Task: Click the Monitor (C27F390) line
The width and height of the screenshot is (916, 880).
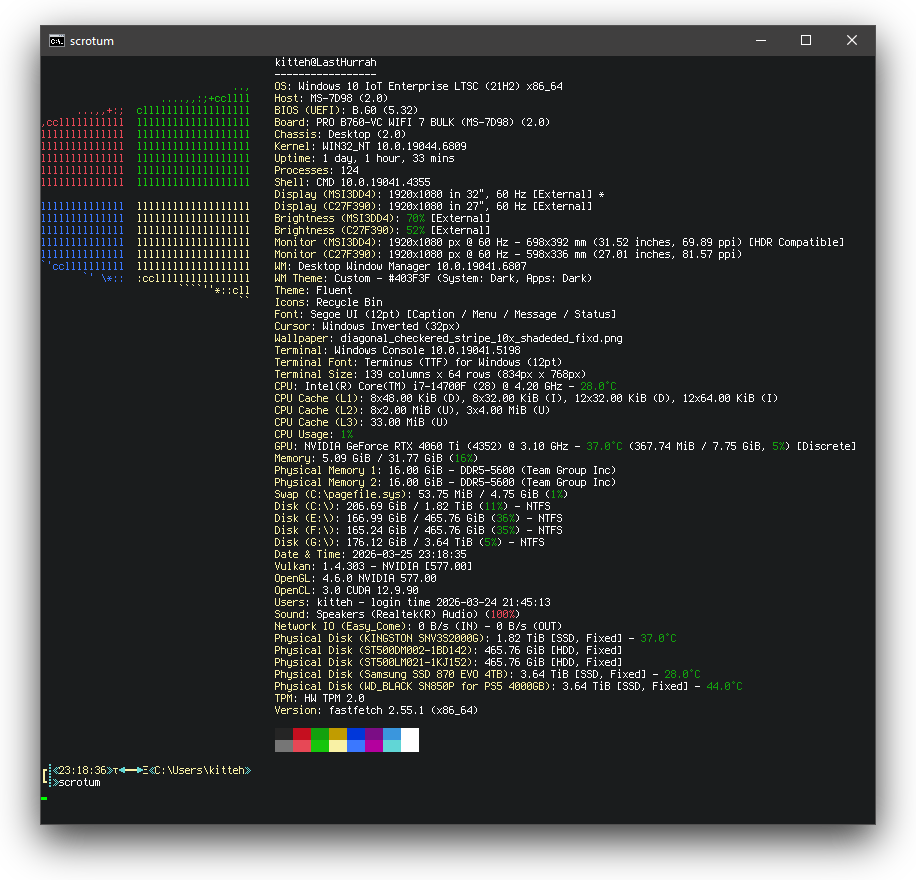Action: [508, 254]
